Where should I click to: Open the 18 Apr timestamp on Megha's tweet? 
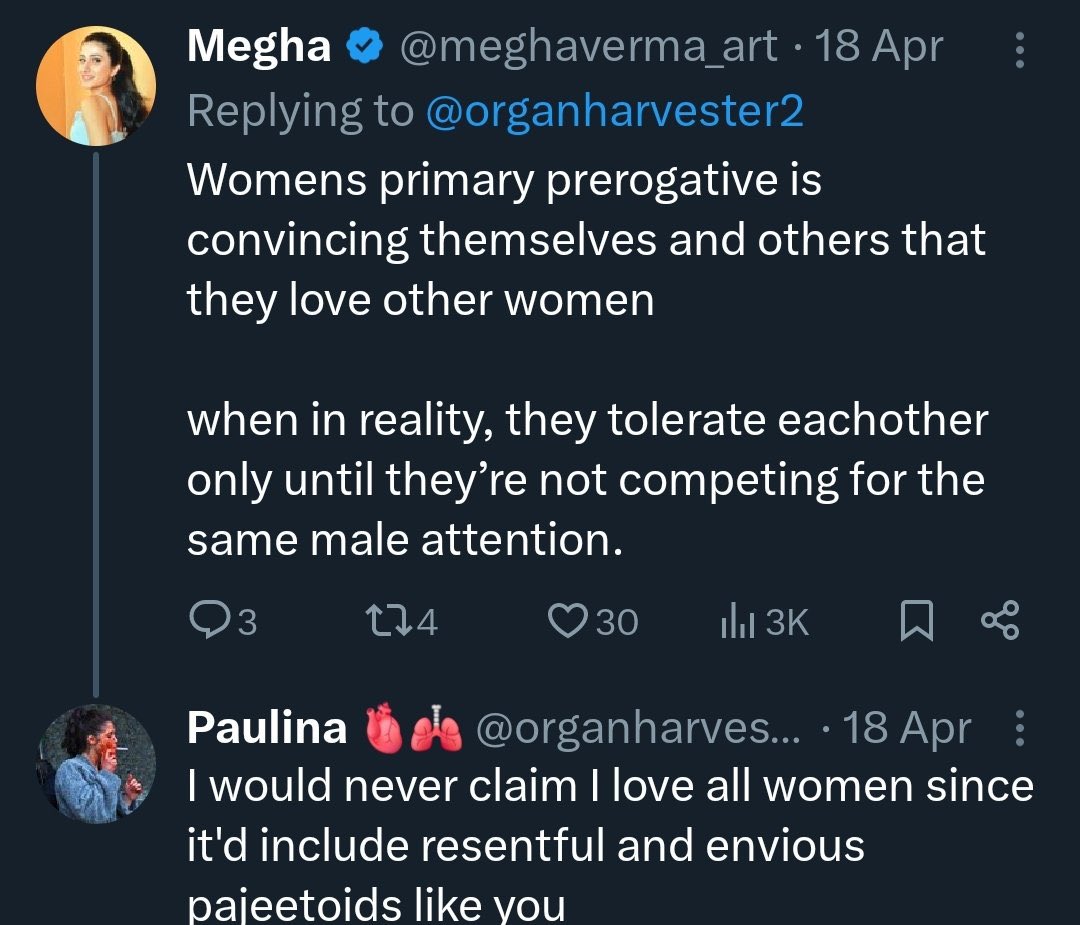coord(880,46)
